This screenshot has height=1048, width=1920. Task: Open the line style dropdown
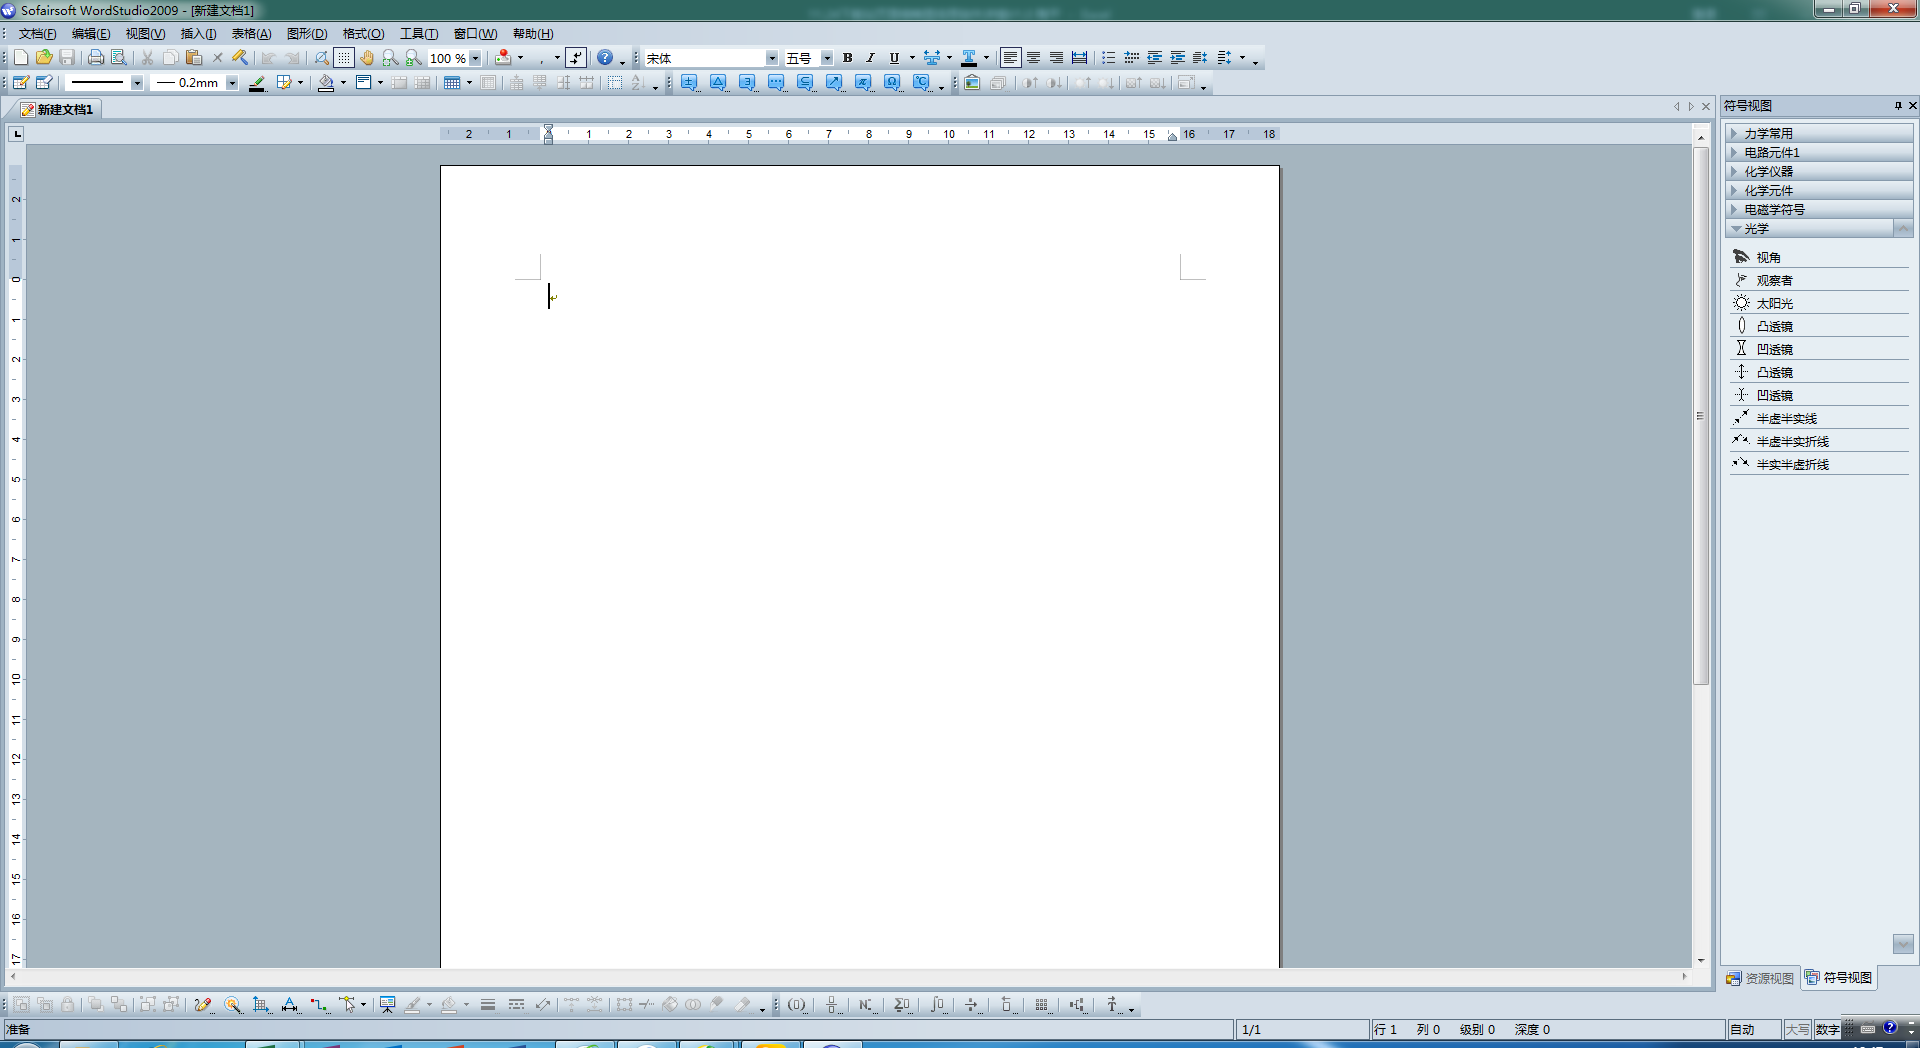pyautogui.click(x=137, y=83)
